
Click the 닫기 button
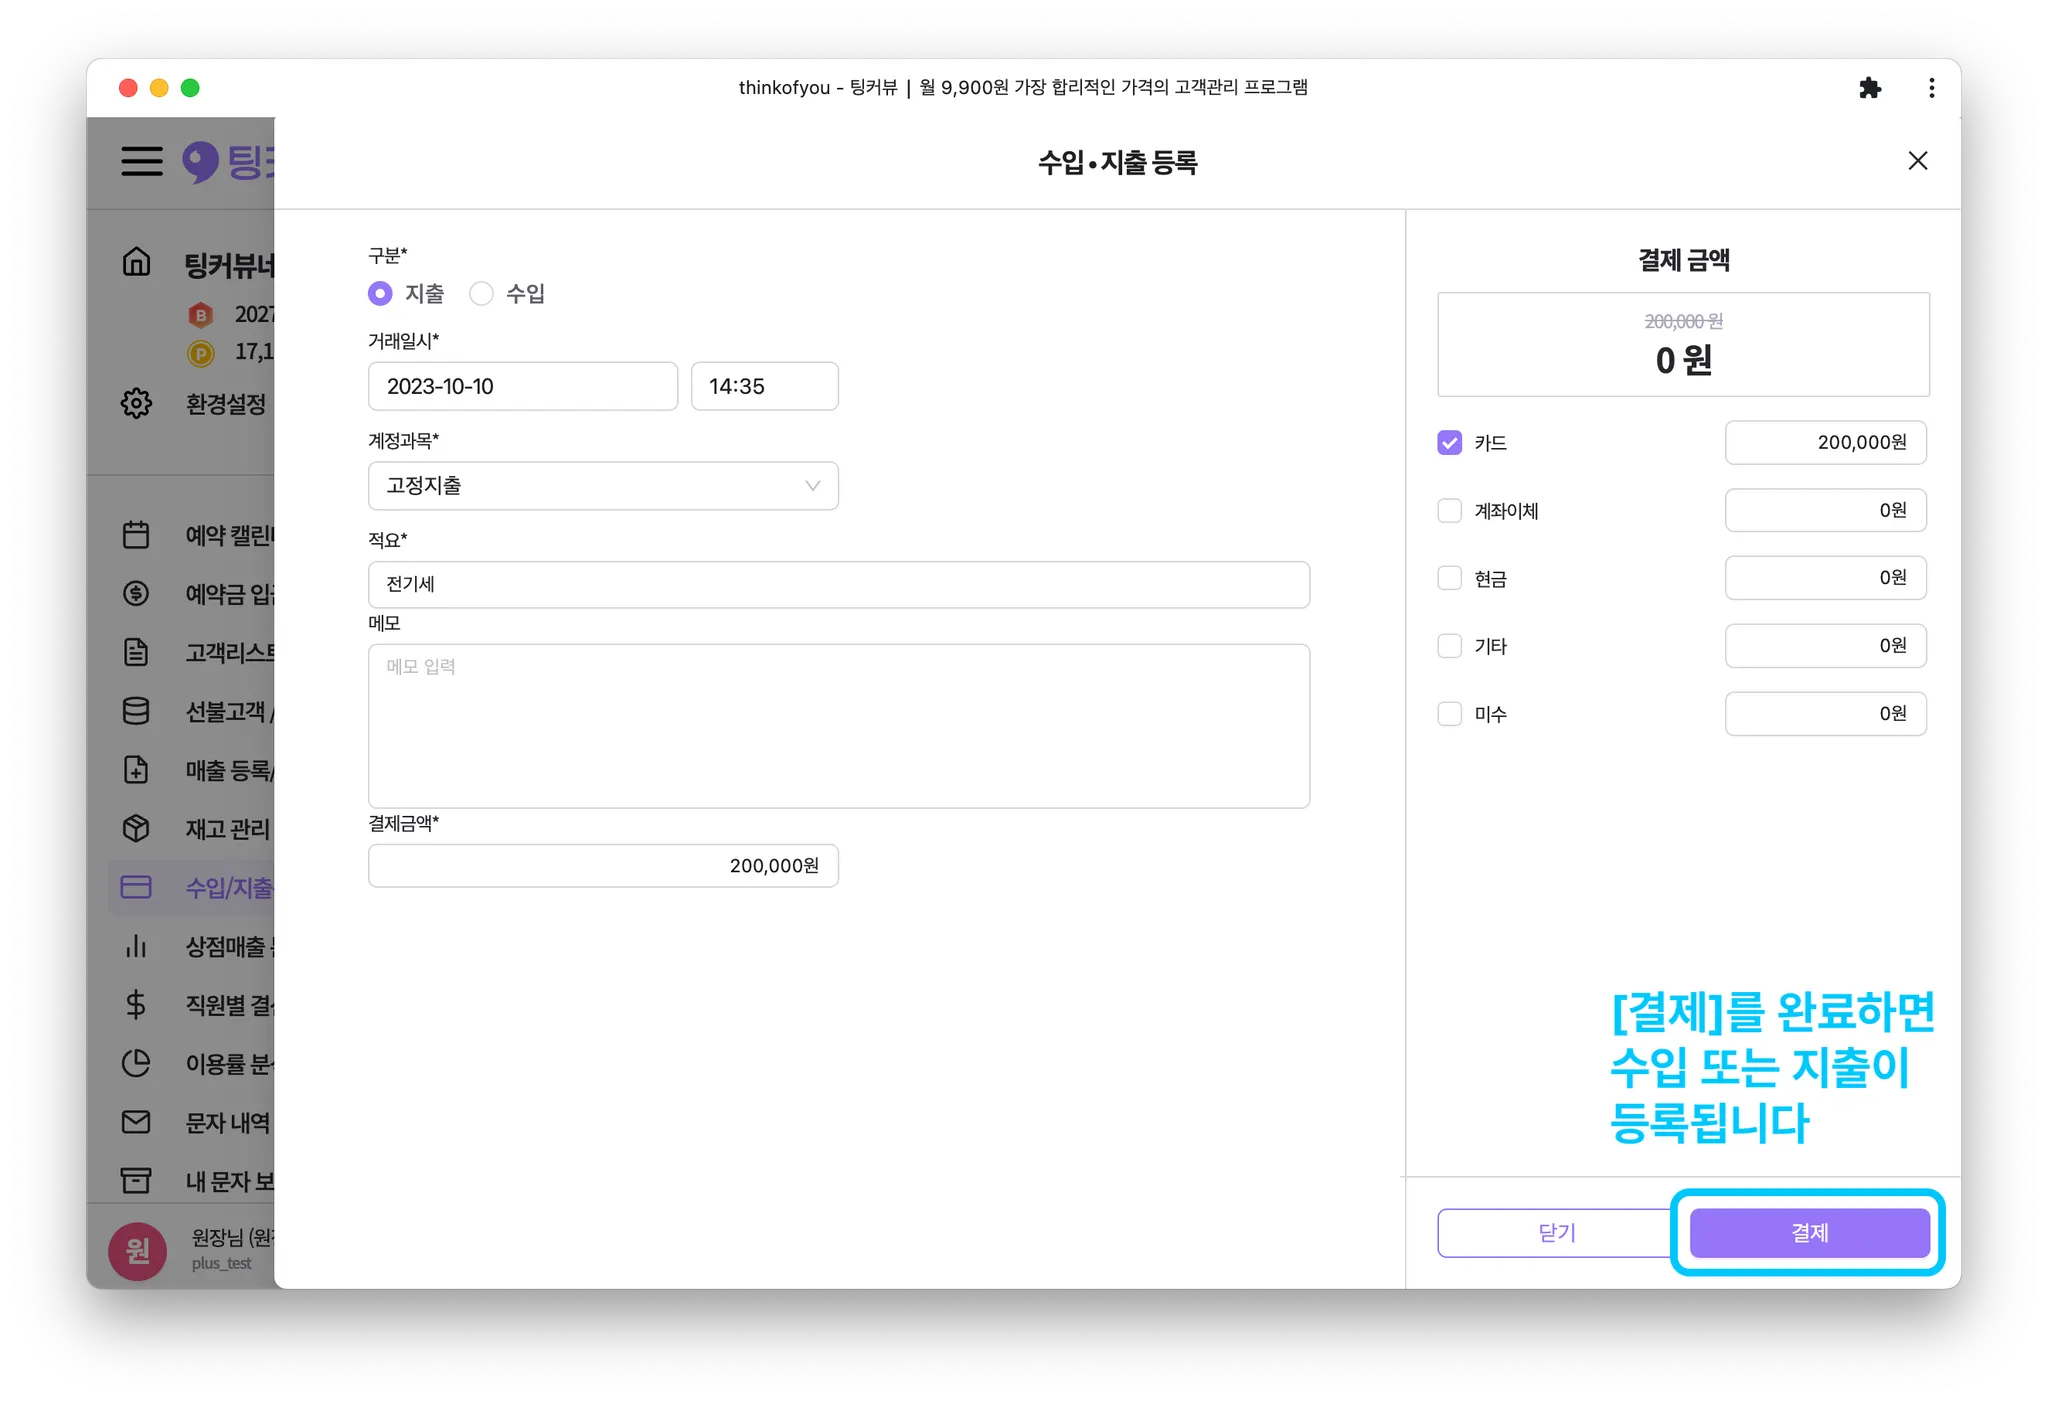point(1555,1233)
